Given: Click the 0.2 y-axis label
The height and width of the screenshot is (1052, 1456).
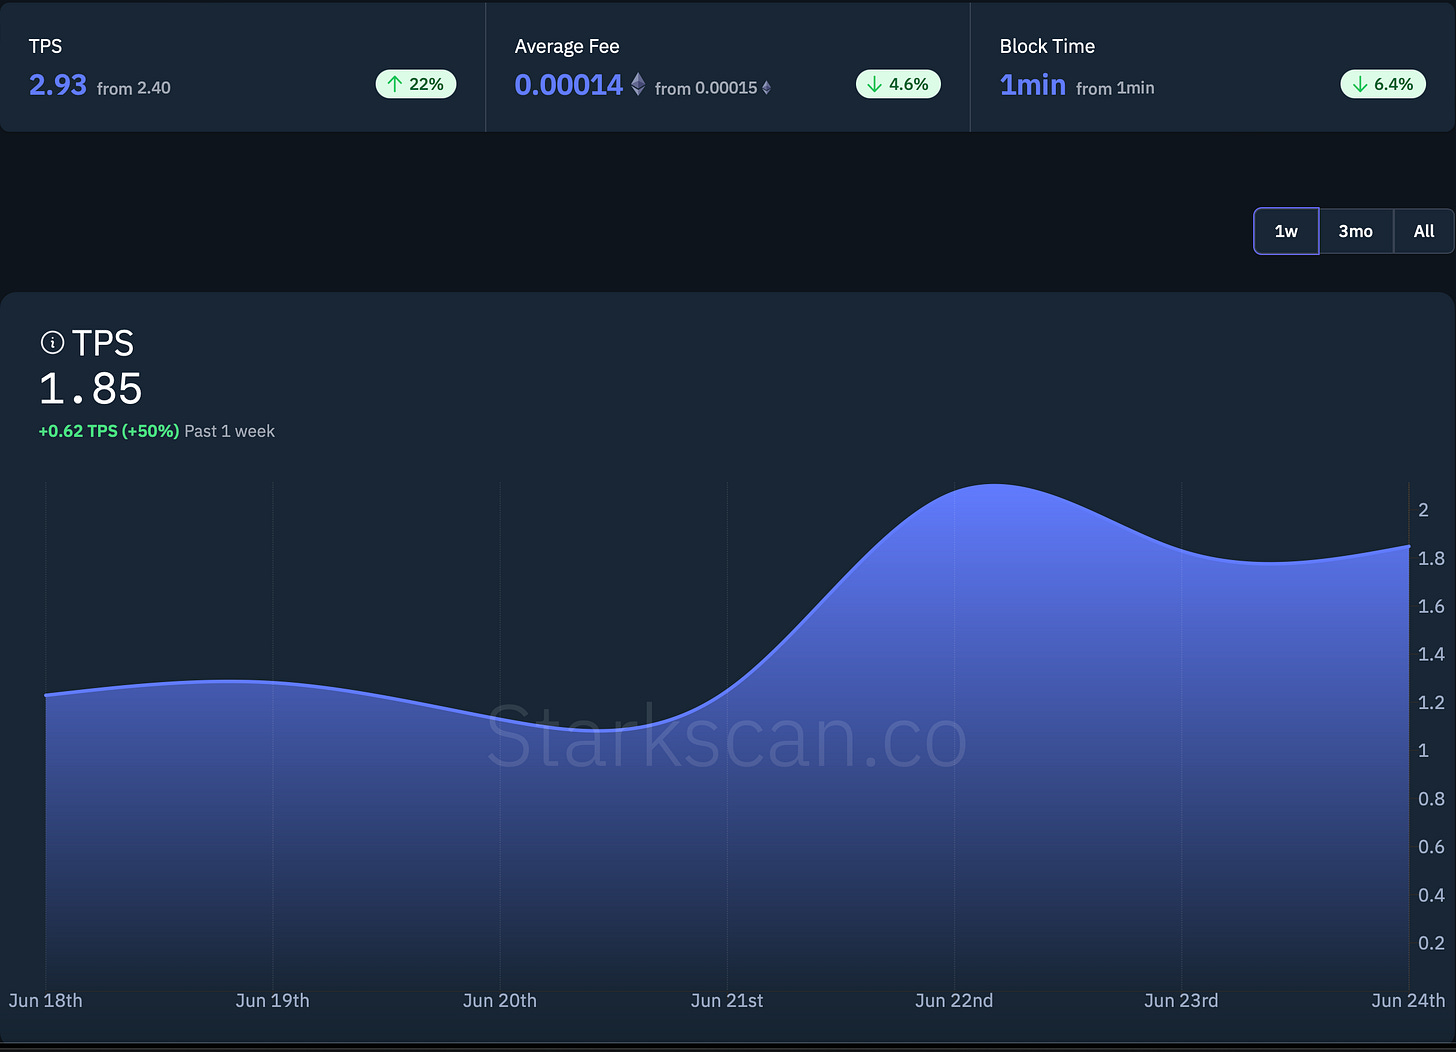Looking at the screenshot, I should click(x=1431, y=943).
